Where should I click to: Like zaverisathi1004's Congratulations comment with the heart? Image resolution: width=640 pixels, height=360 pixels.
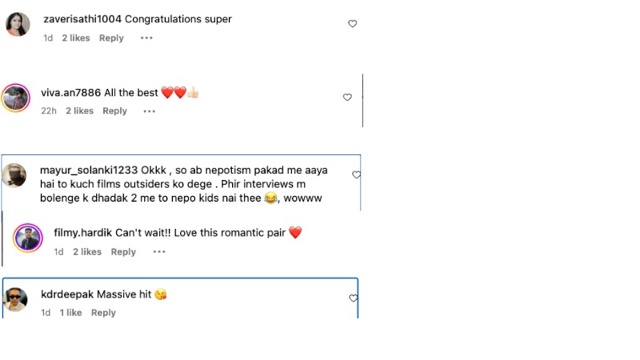click(x=352, y=24)
